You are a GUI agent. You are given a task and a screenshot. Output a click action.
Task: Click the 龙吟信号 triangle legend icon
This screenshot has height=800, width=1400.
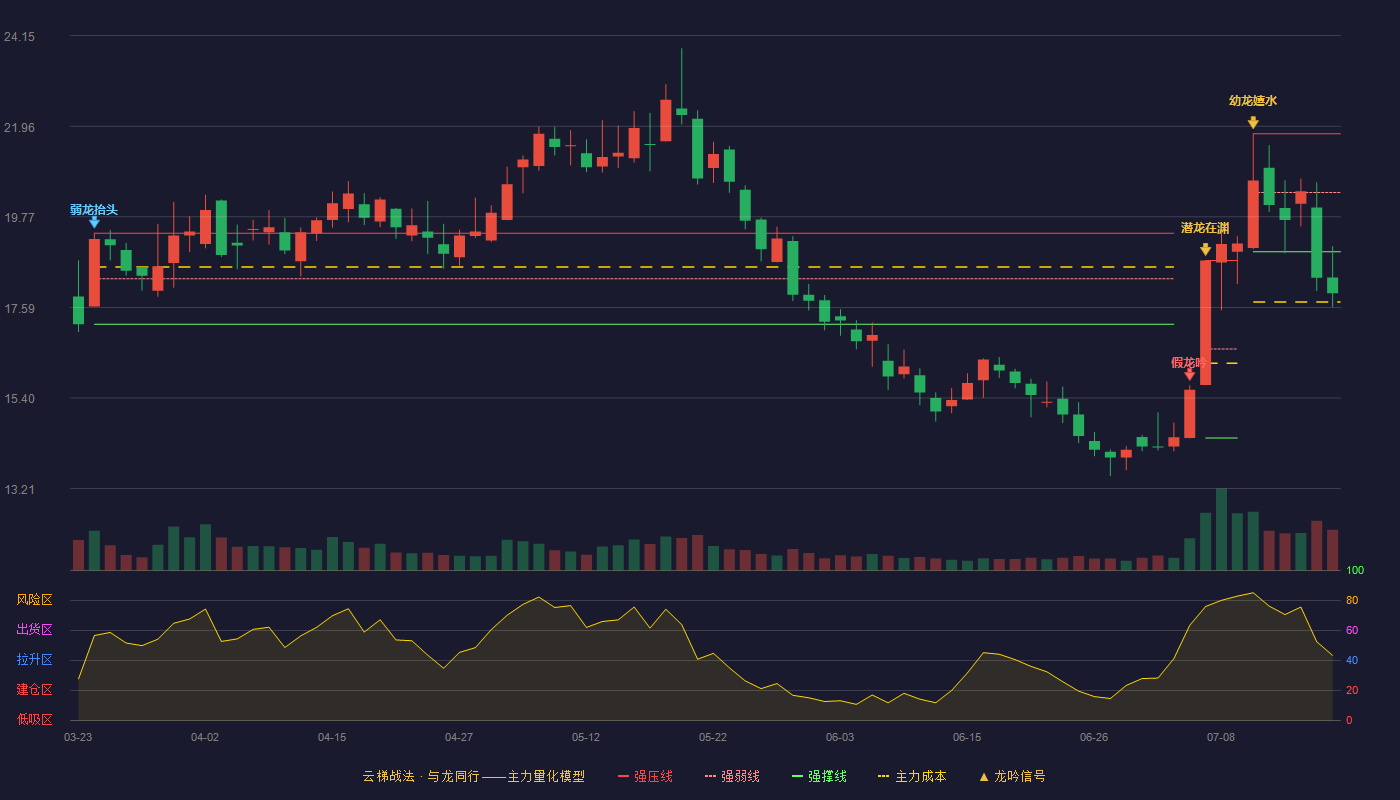coord(984,776)
